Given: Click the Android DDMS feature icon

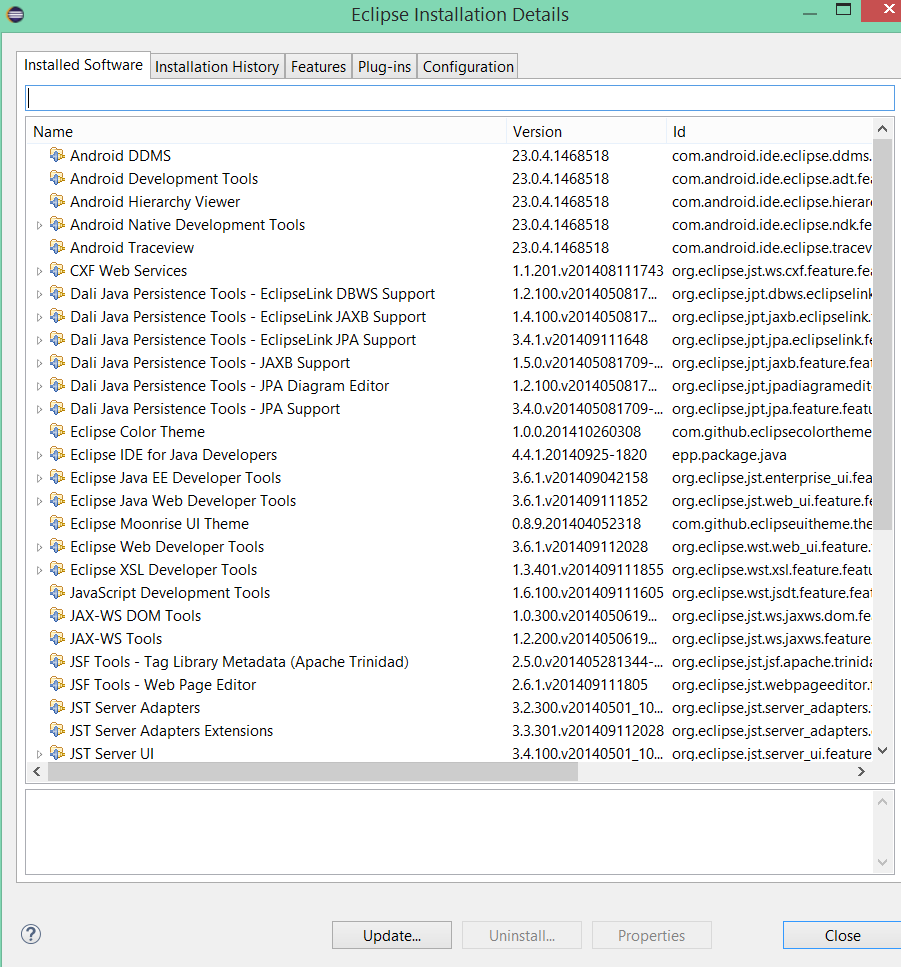Looking at the screenshot, I should tap(57, 155).
